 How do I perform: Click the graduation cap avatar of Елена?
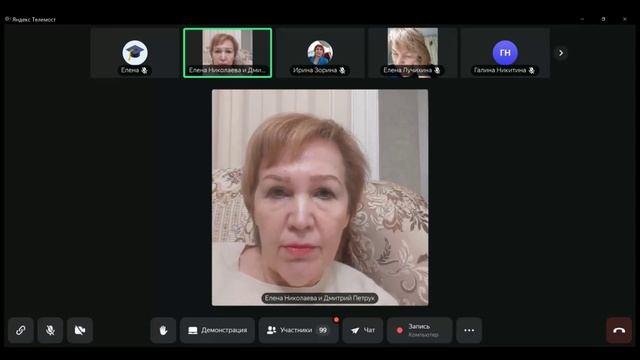click(x=135, y=53)
